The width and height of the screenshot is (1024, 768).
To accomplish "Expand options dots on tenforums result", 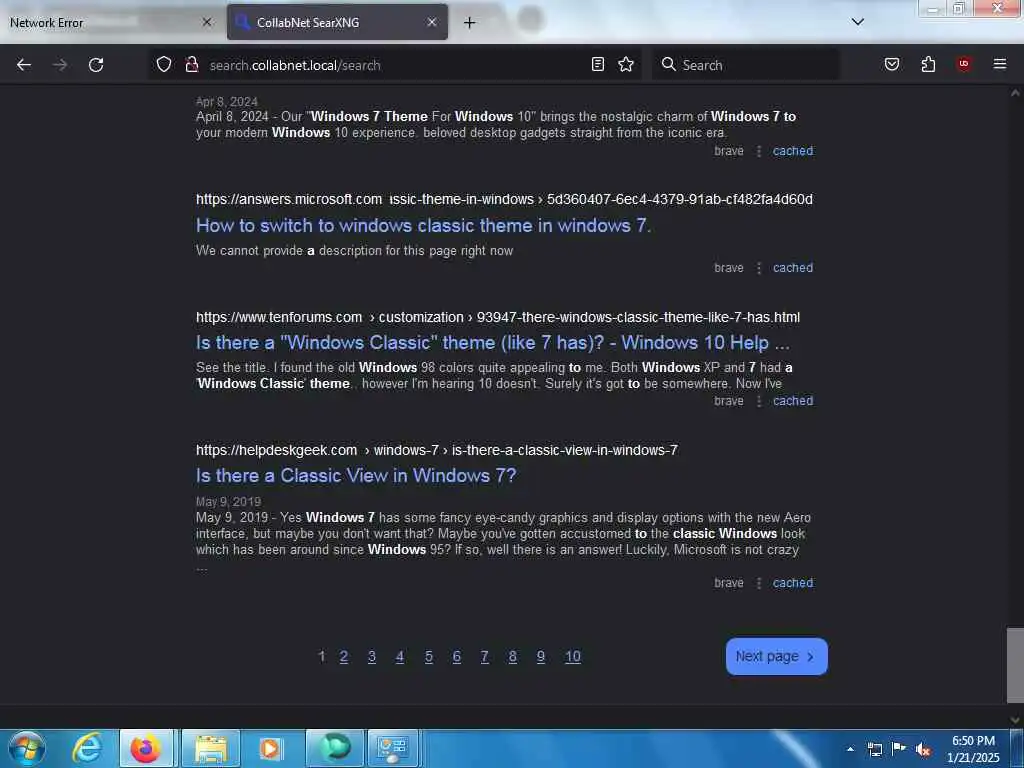I will point(759,401).
